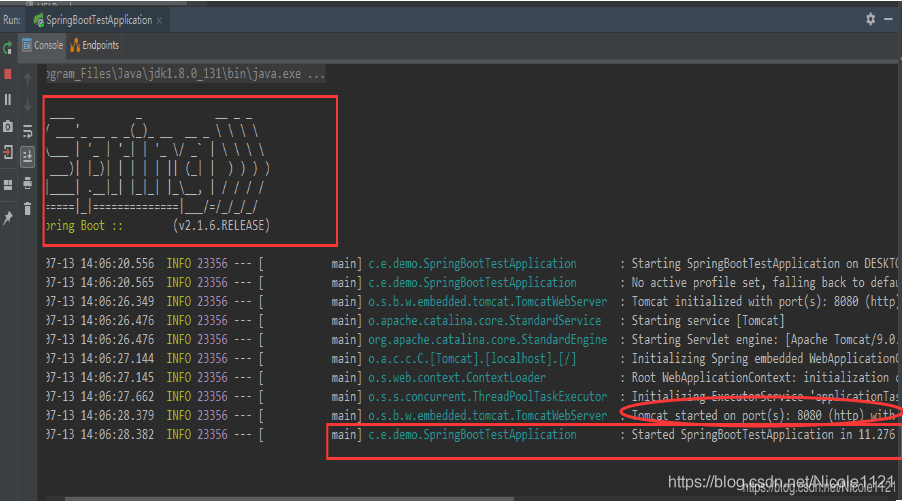The height and width of the screenshot is (501, 903).
Task: Pause console output
Action: tap(7, 100)
